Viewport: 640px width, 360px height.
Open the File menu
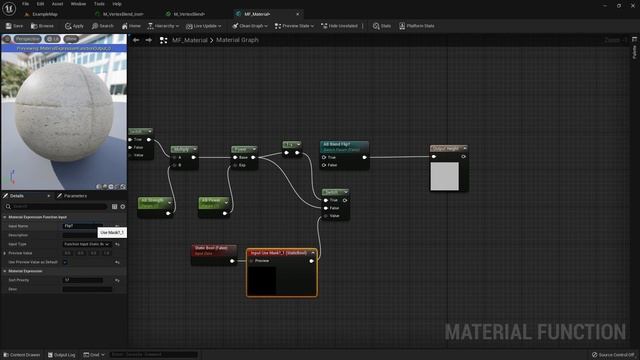25,4
